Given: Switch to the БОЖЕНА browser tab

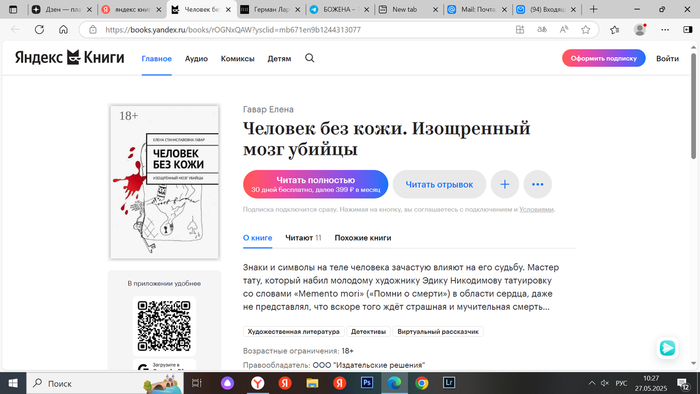Looking at the screenshot, I should point(339,9).
